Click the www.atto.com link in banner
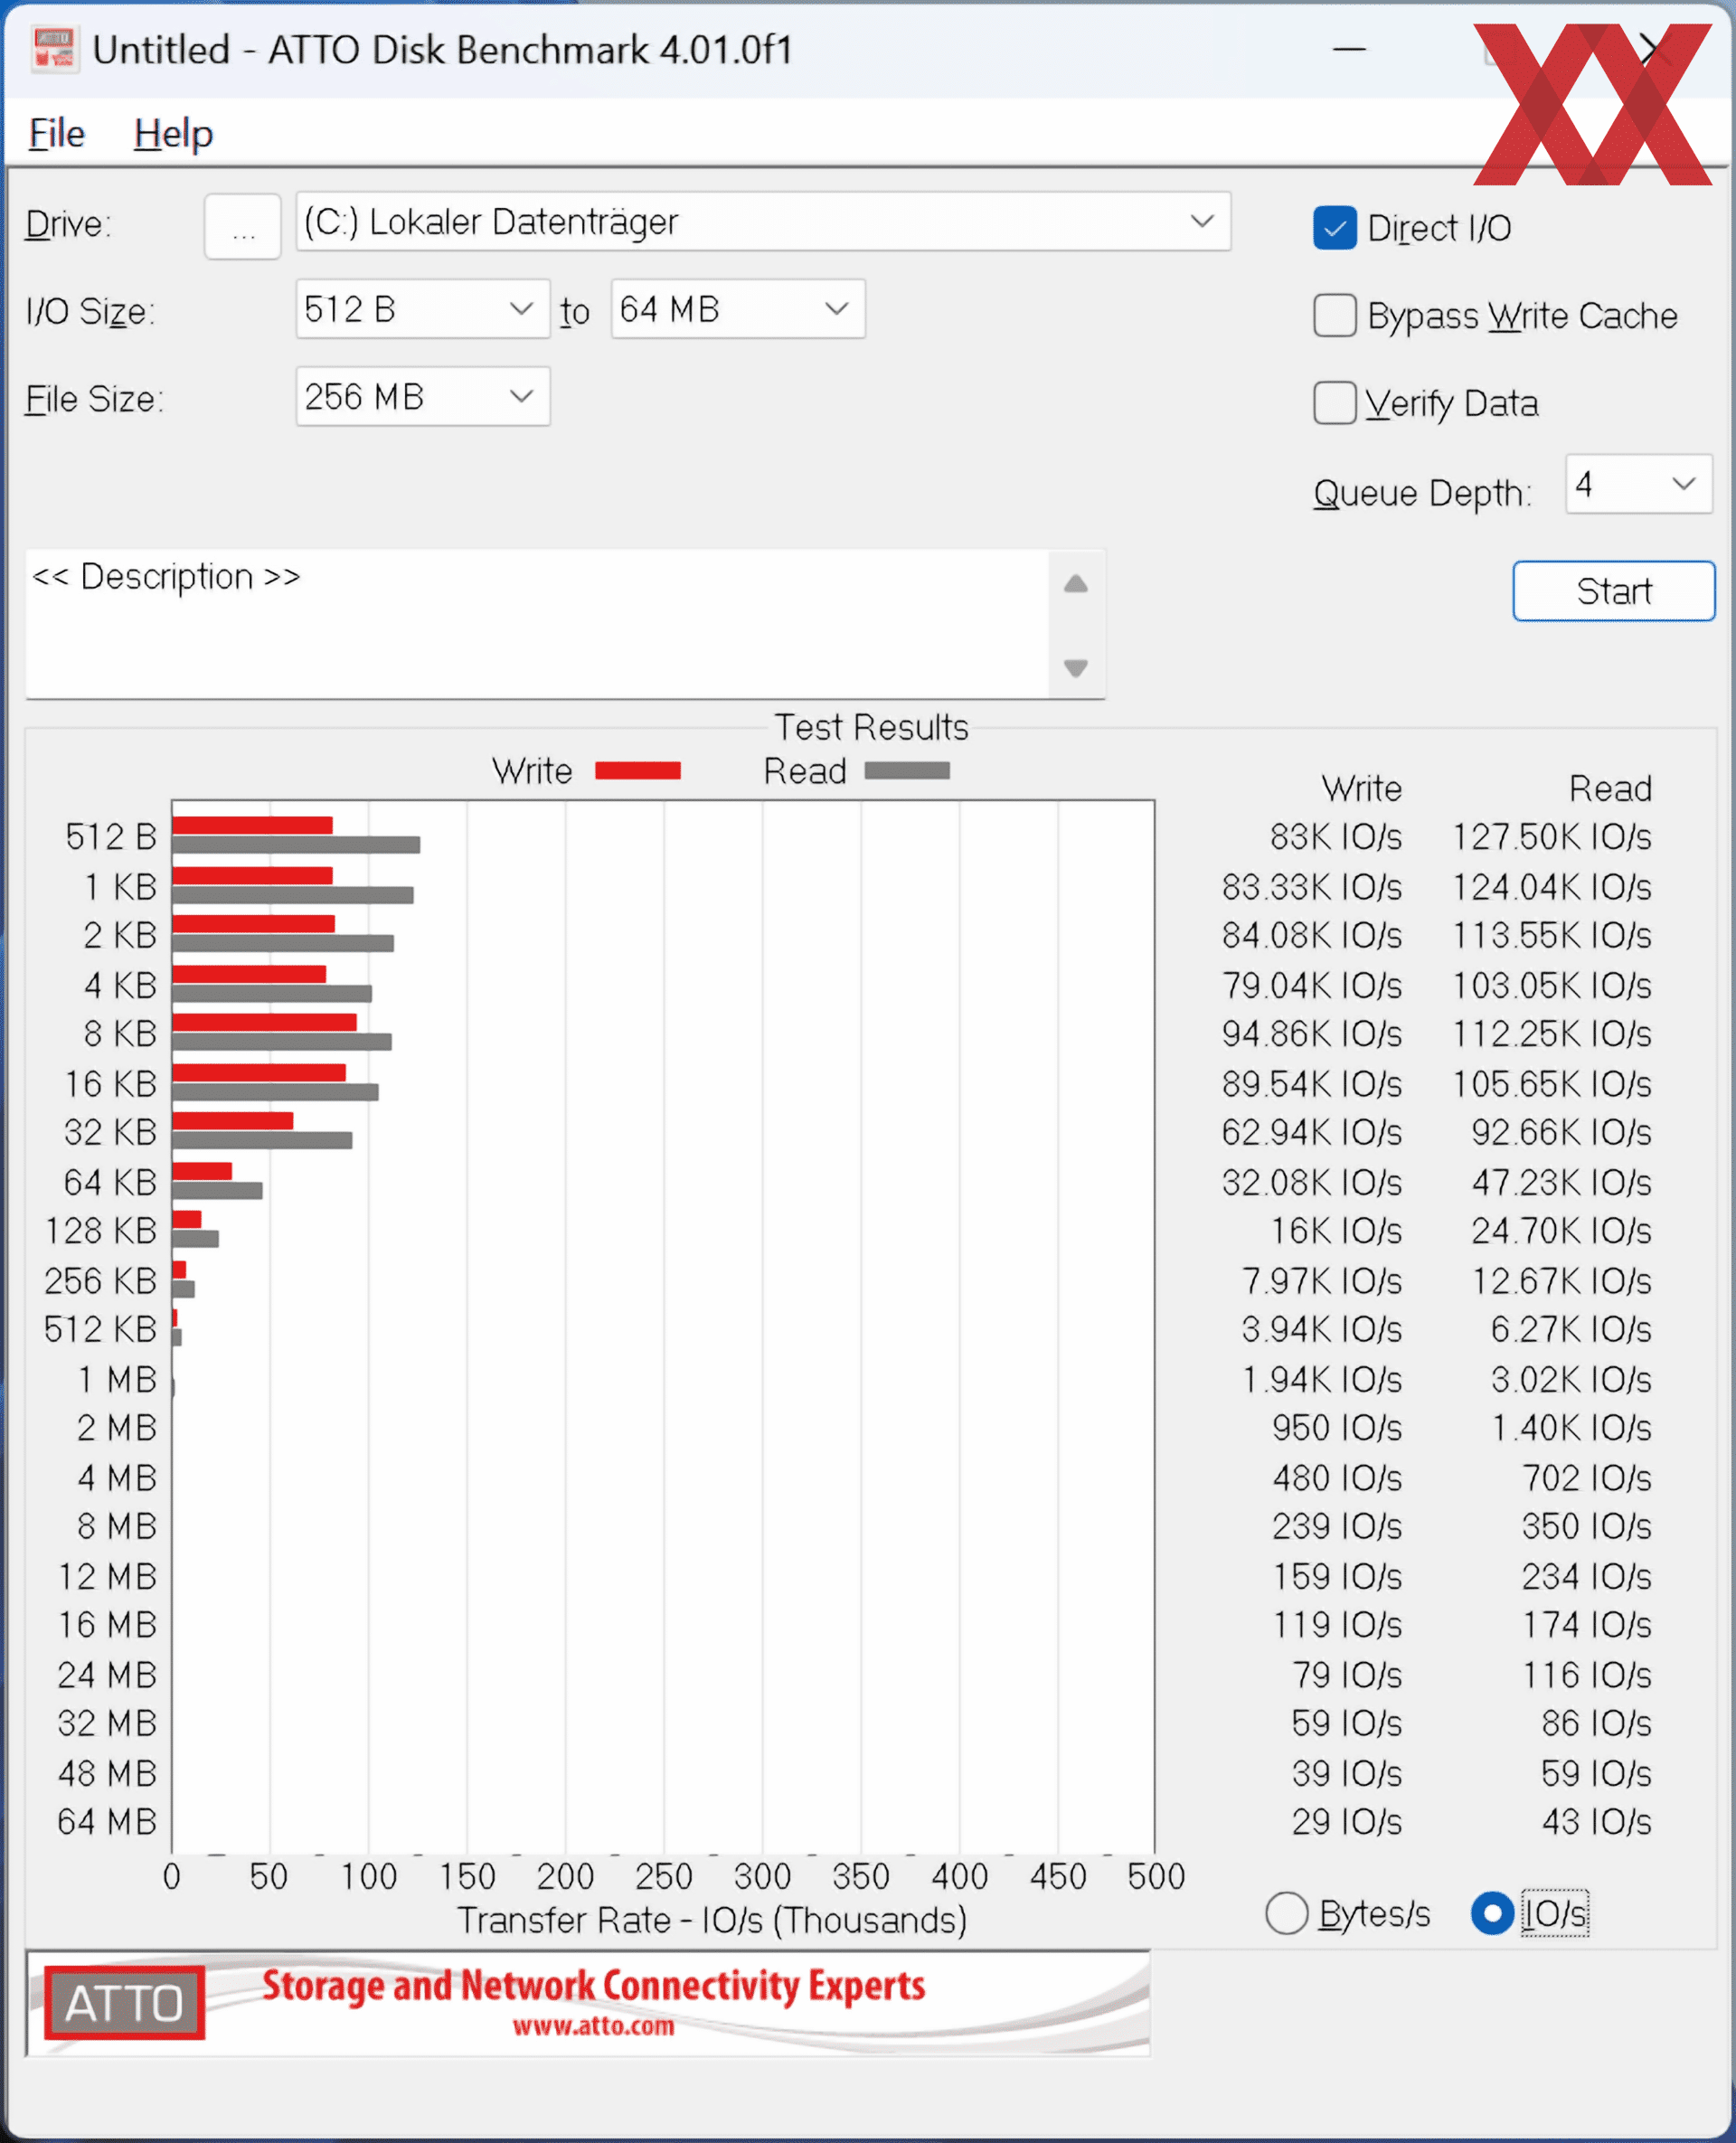 593,2027
